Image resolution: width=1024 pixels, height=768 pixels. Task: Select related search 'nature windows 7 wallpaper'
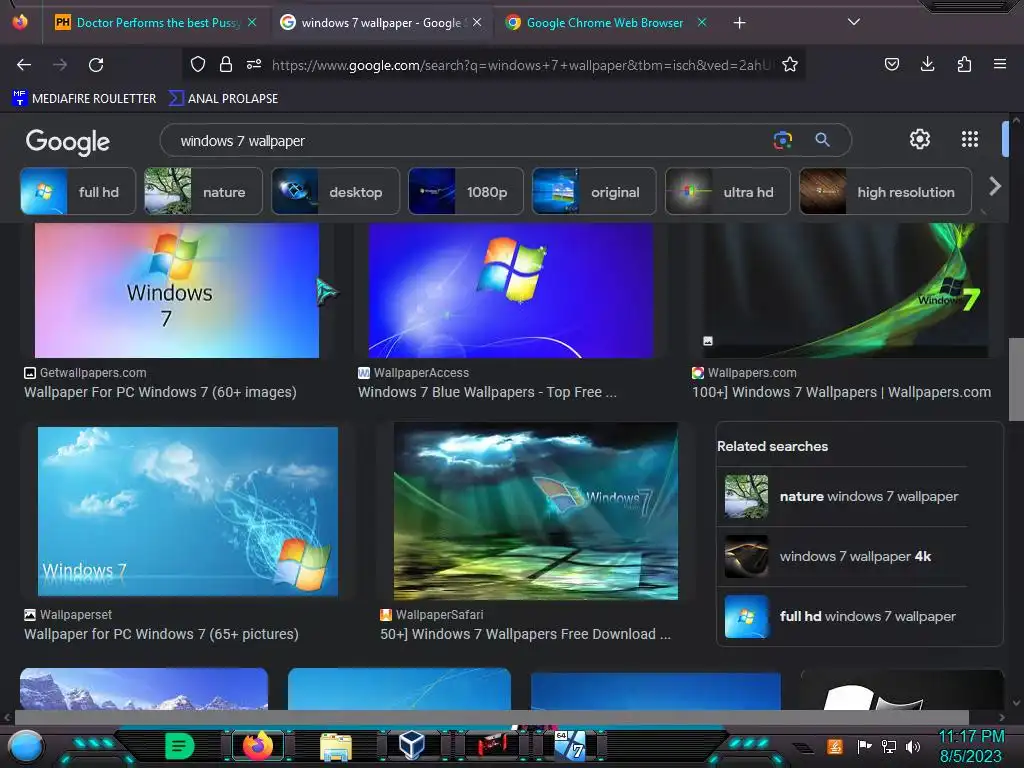click(842, 496)
